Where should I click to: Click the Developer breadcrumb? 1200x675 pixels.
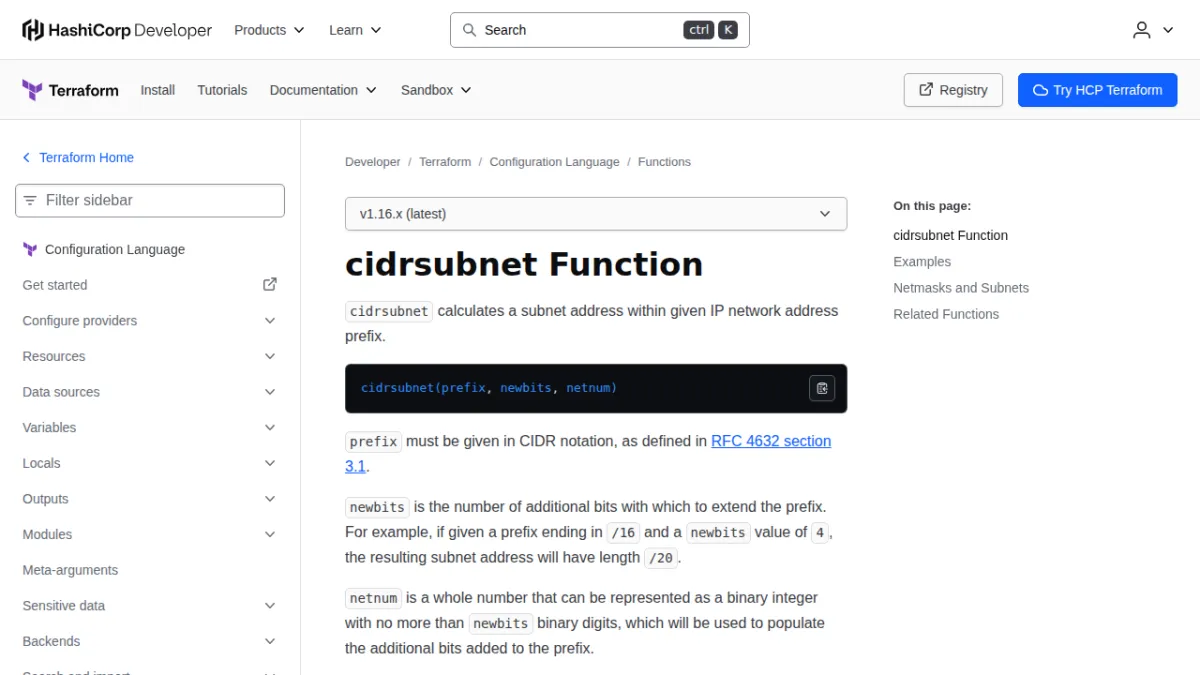tap(373, 162)
